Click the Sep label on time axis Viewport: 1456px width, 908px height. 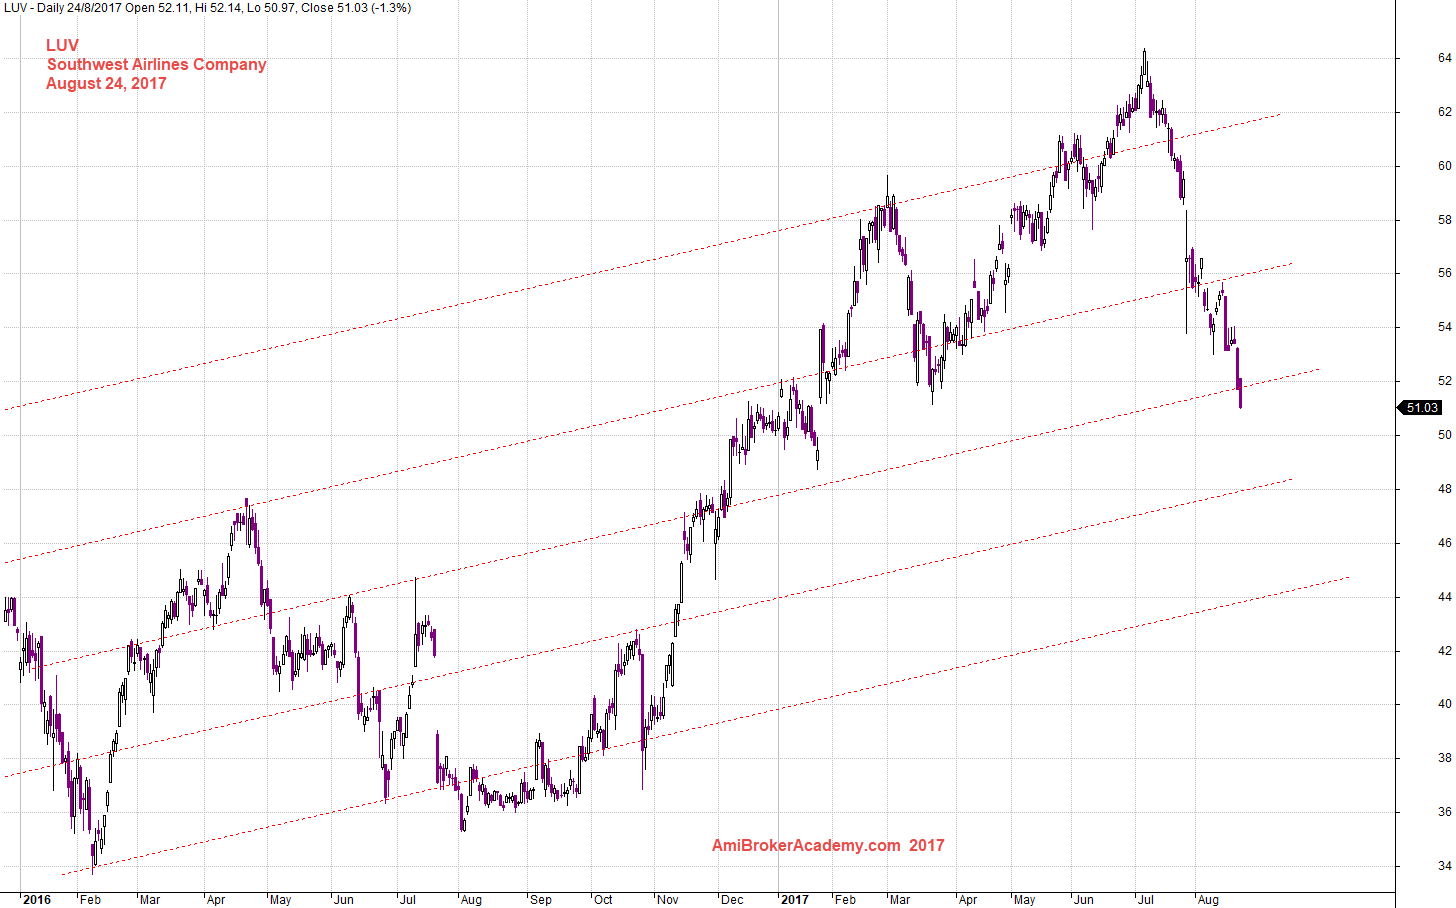point(541,900)
